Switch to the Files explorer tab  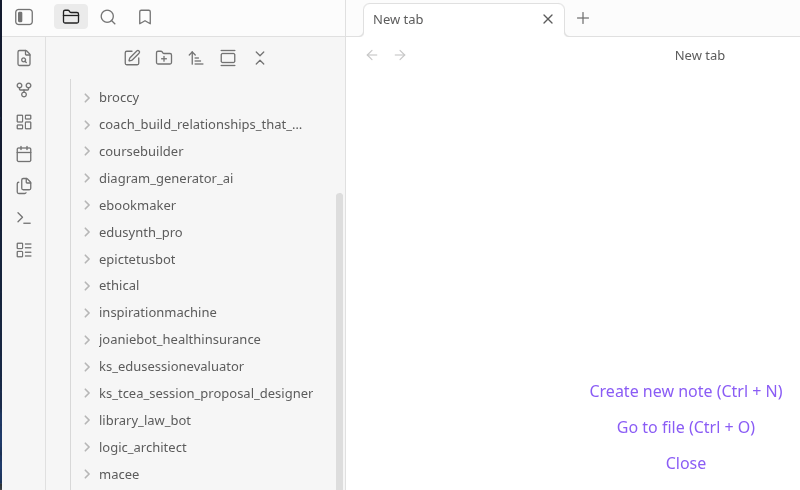tap(71, 17)
